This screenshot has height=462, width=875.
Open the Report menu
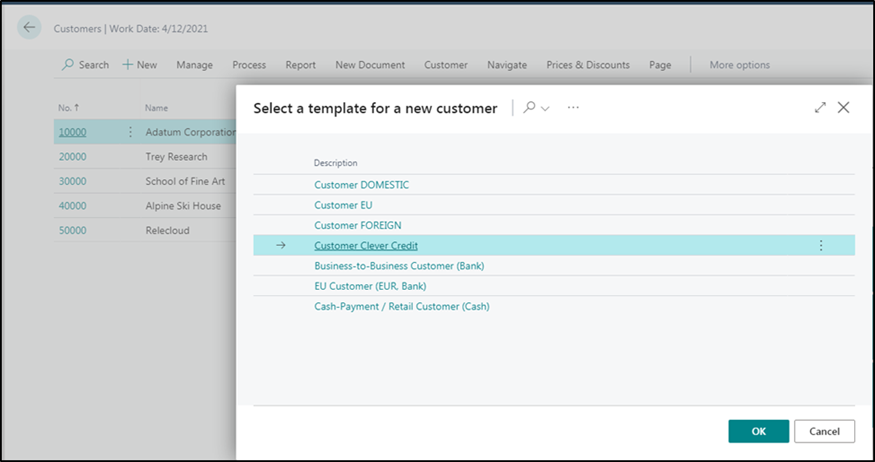301,65
